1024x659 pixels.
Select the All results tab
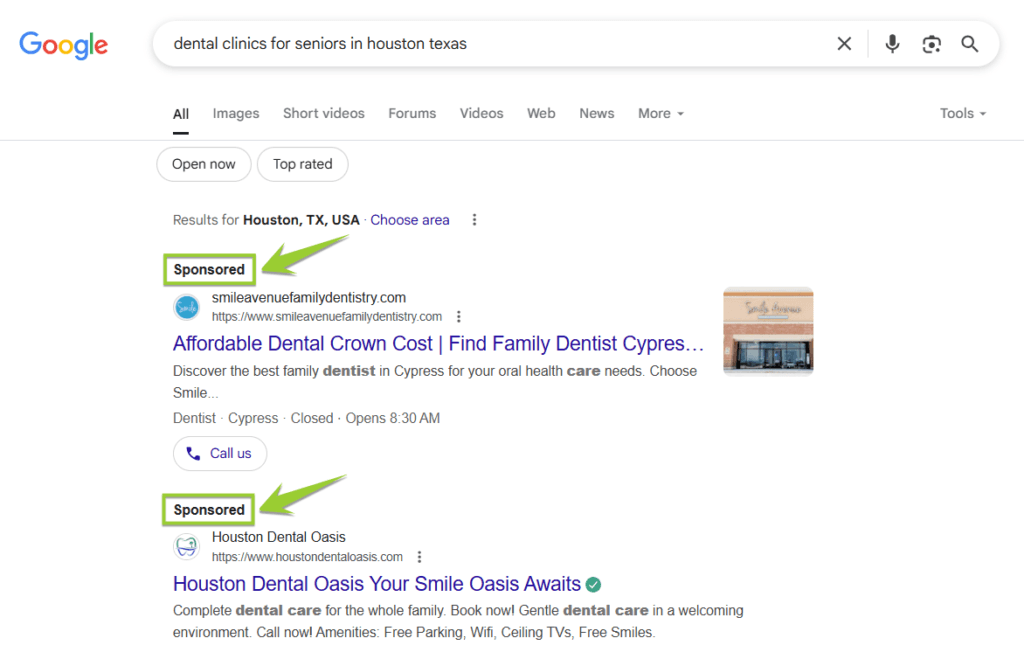pyautogui.click(x=181, y=114)
